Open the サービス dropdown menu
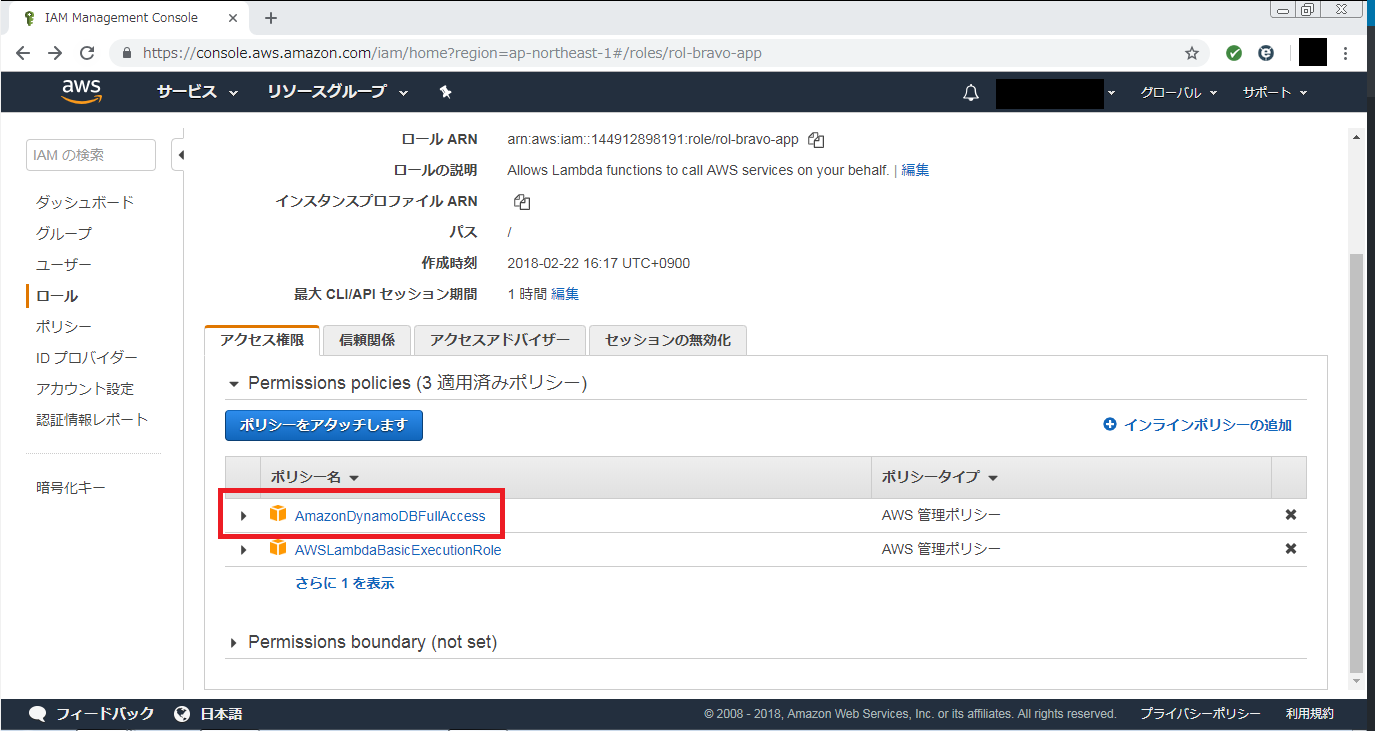This screenshot has width=1375, height=731. point(197,92)
